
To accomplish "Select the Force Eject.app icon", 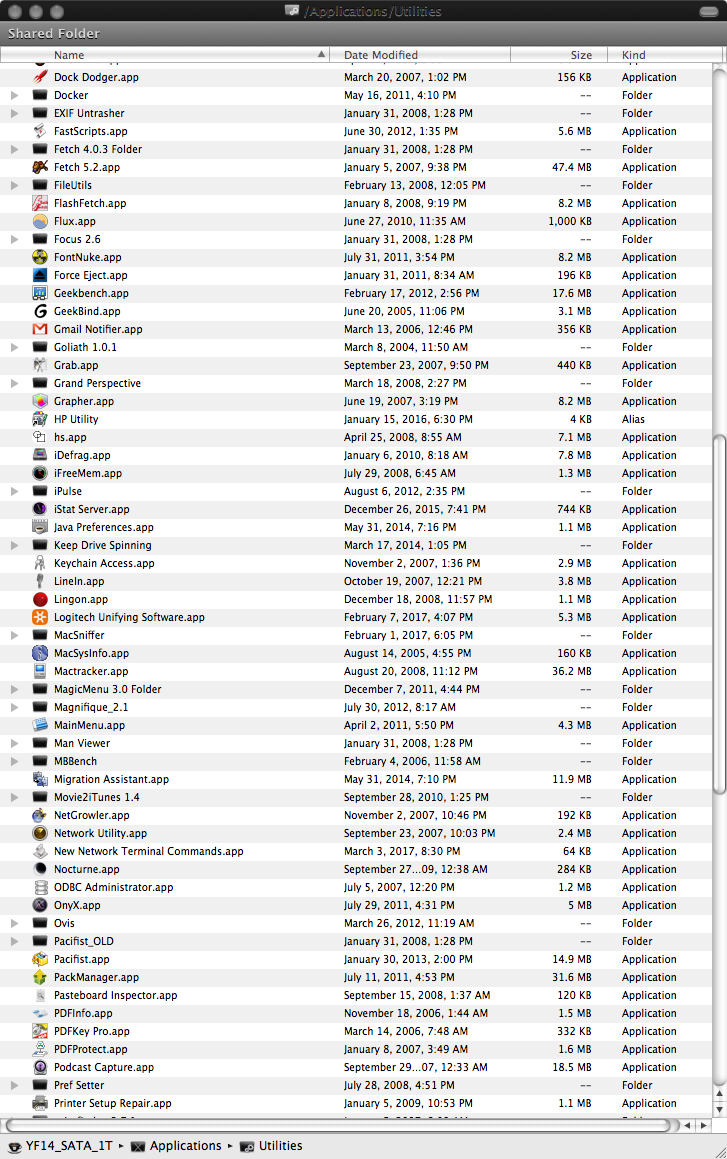I will [41, 275].
